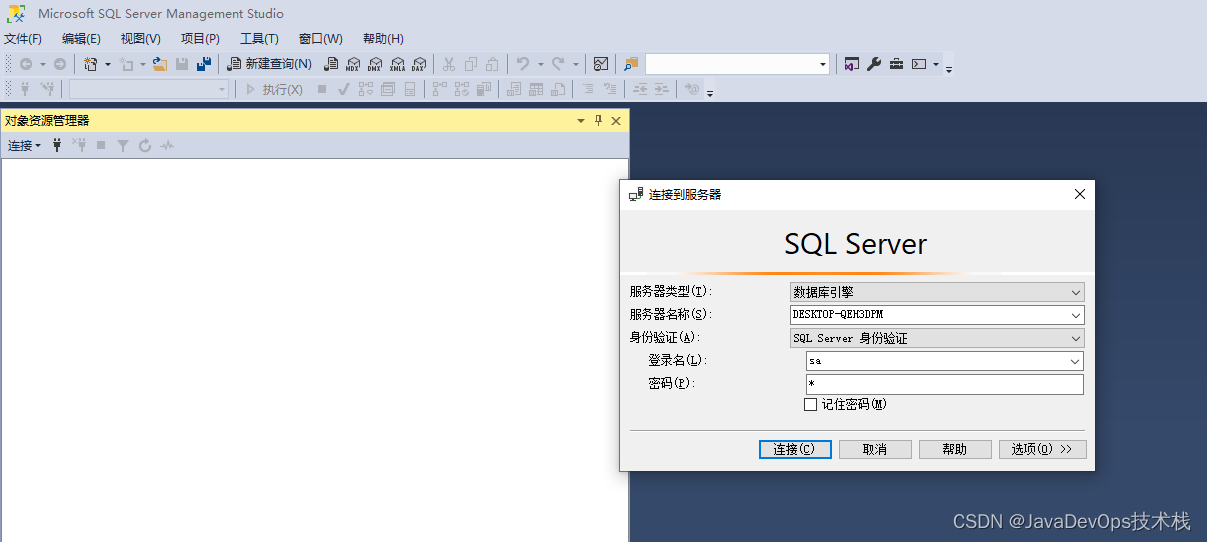The width and height of the screenshot is (1207, 542).
Task: Open the 窗口(W) menu
Action: click(x=321, y=39)
